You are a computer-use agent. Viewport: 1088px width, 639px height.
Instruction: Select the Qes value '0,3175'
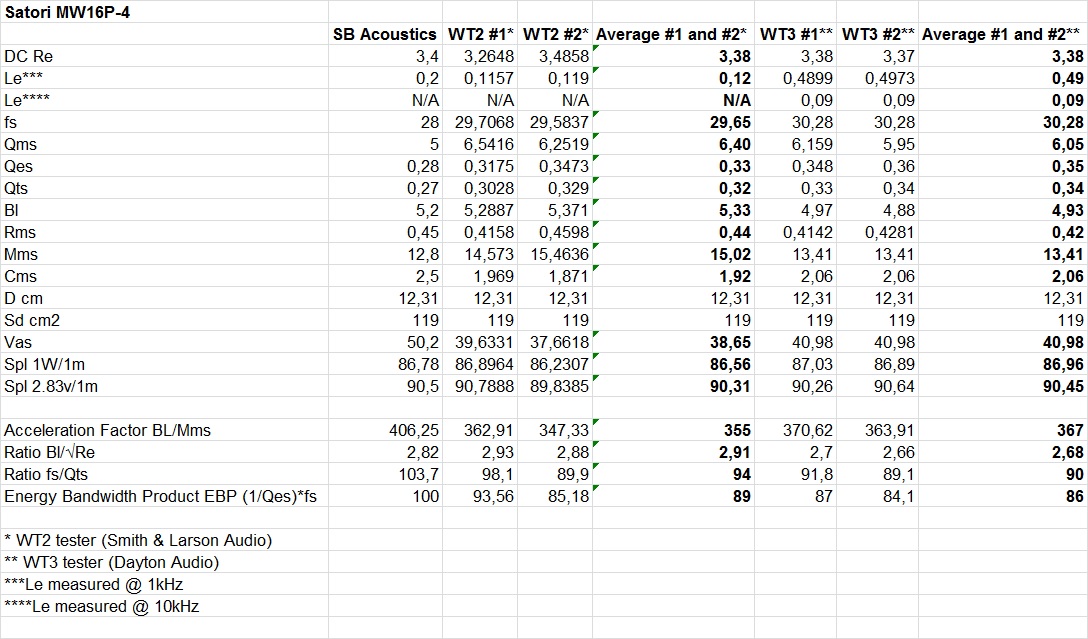click(x=489, y=167)
